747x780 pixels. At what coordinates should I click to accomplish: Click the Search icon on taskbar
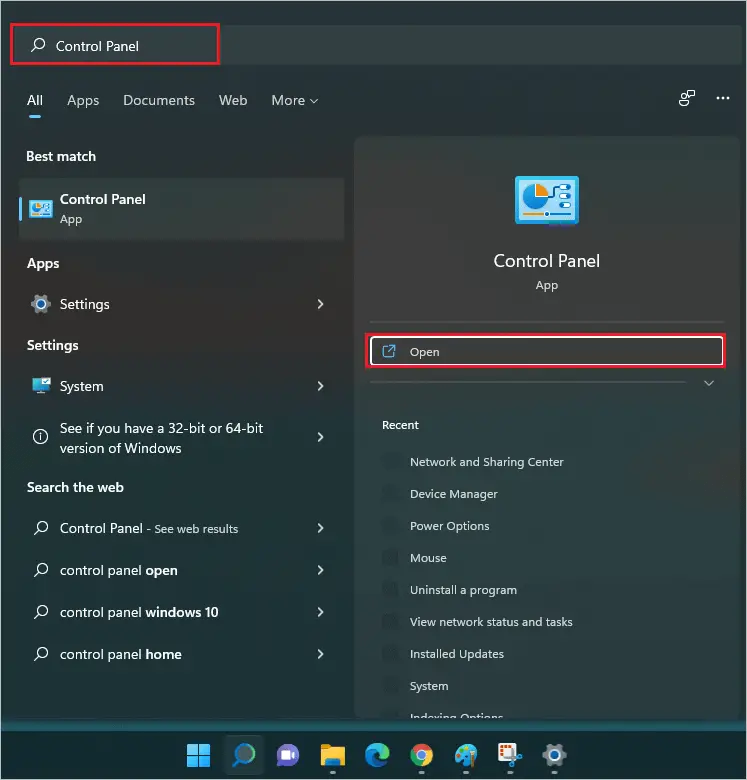[x=243, y=755]
